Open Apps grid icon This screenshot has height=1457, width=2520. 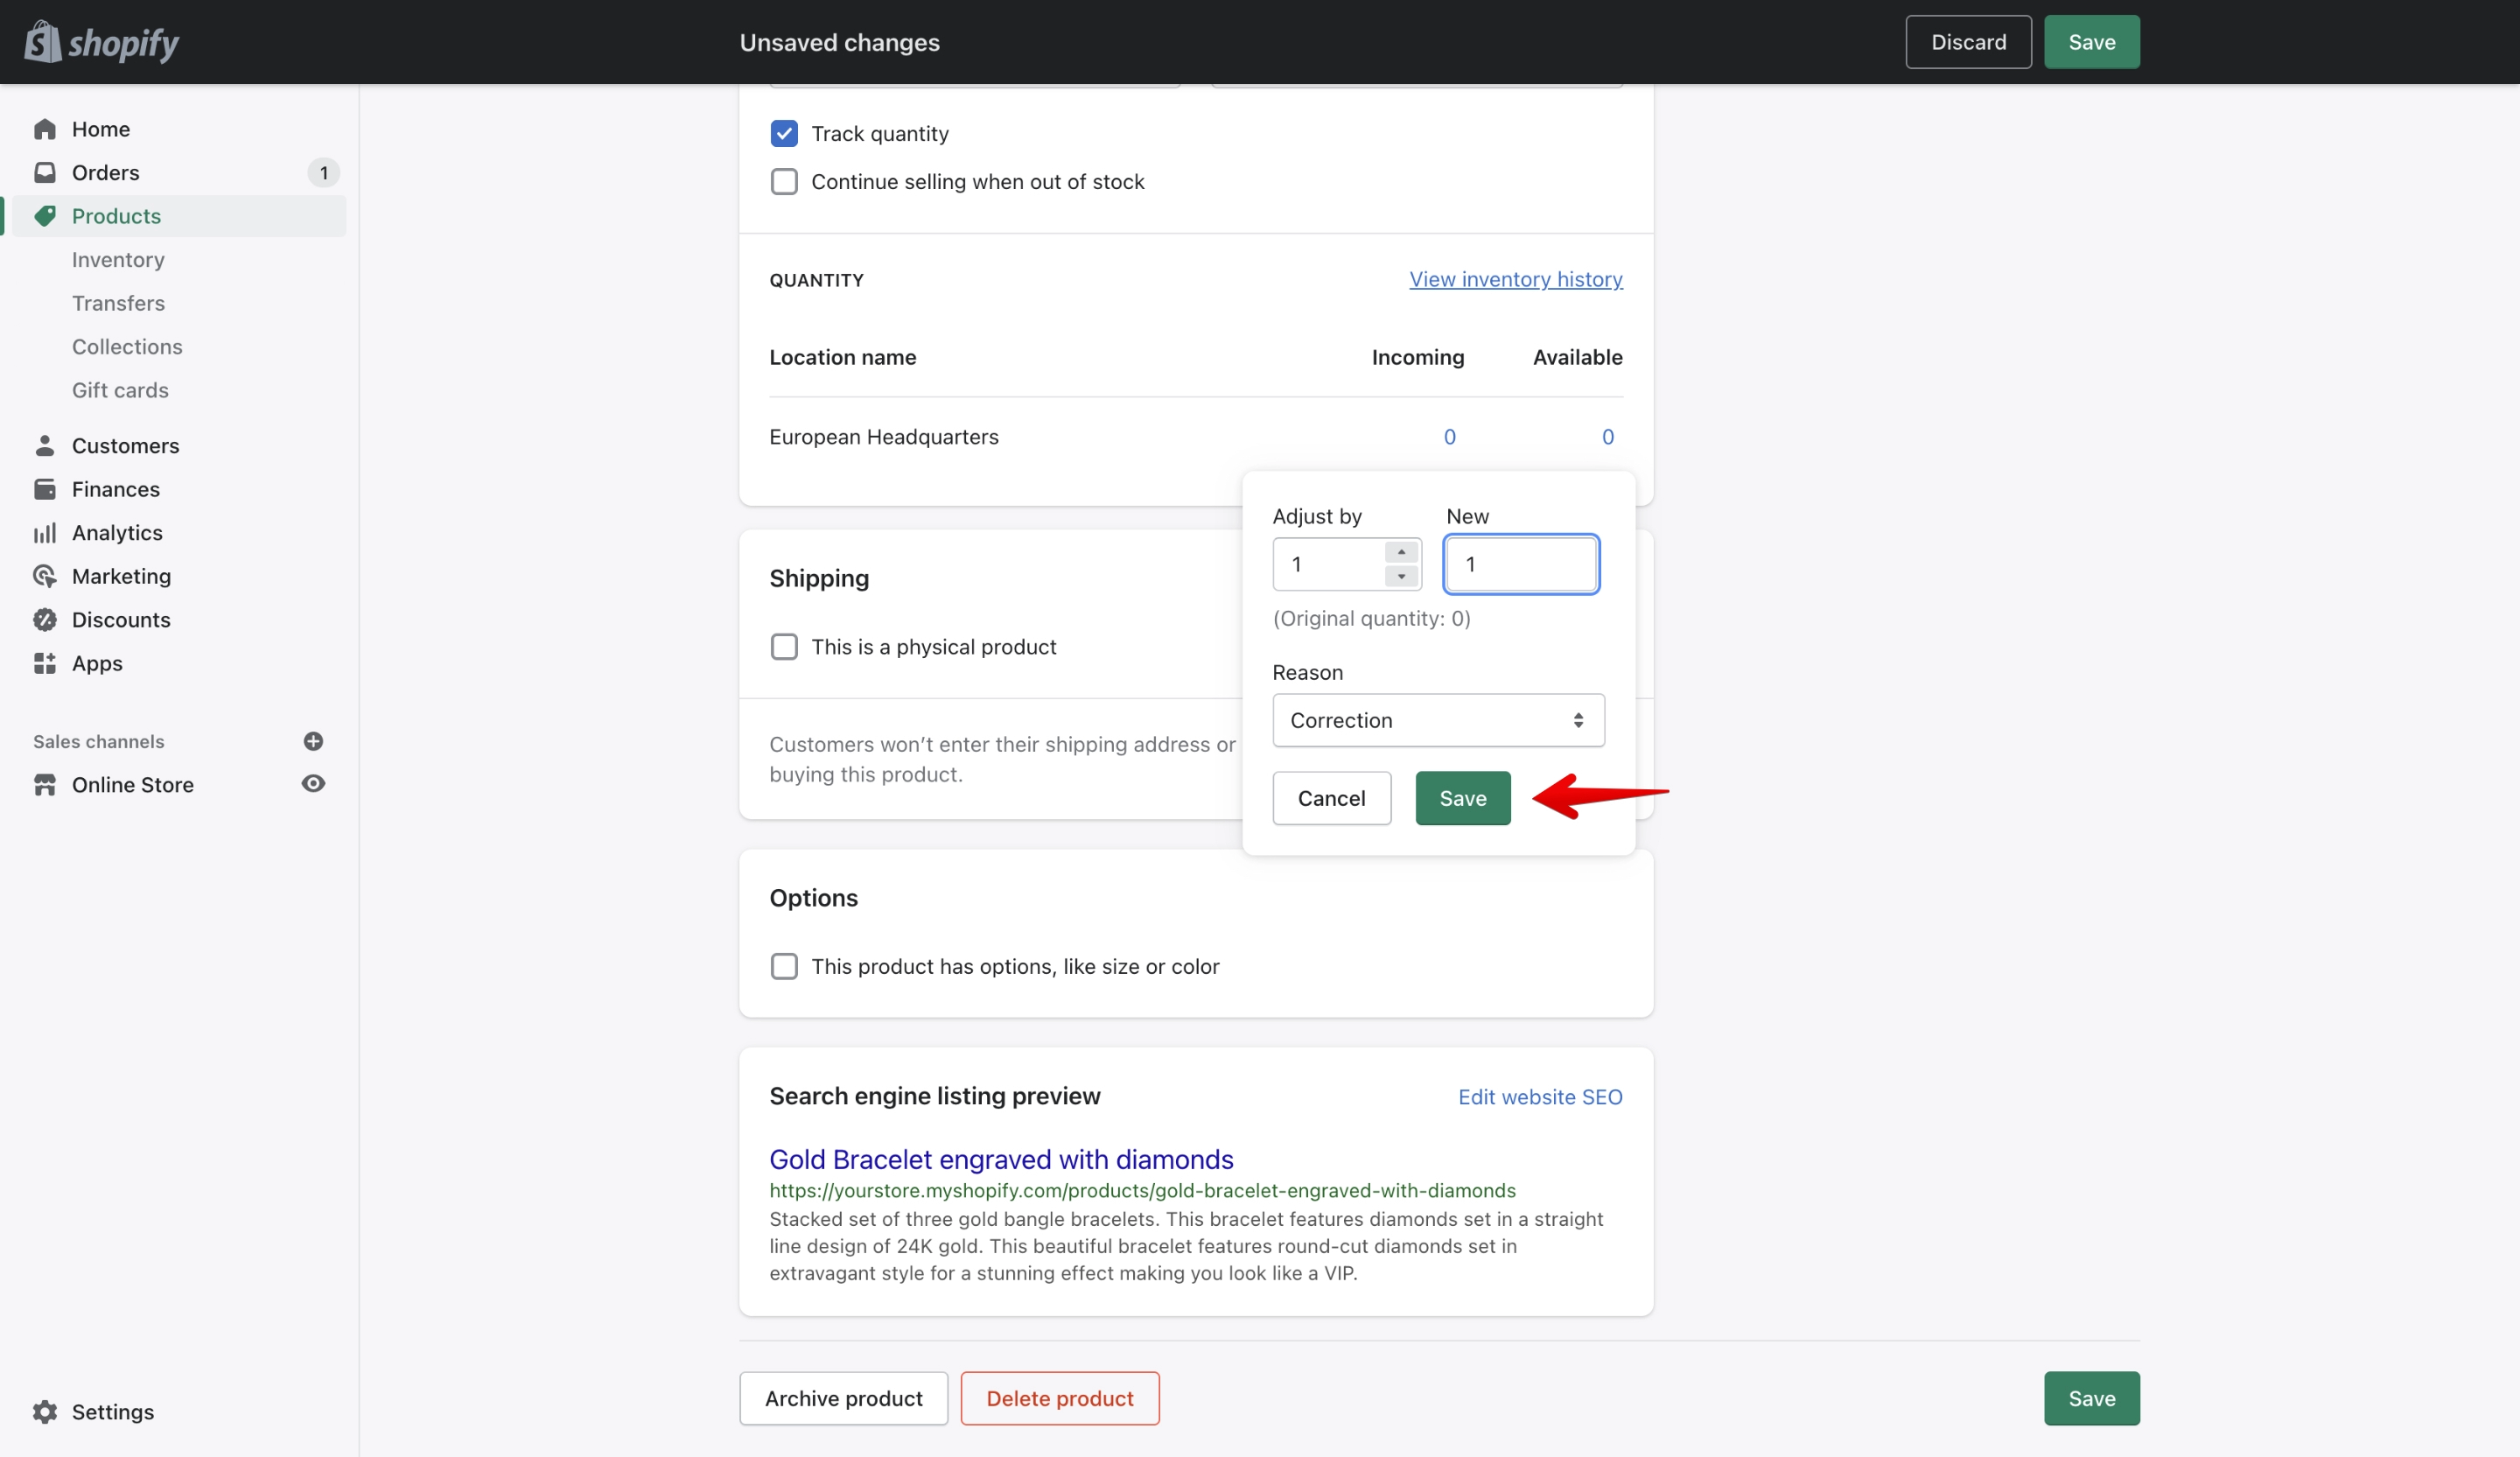coord(44,663)
